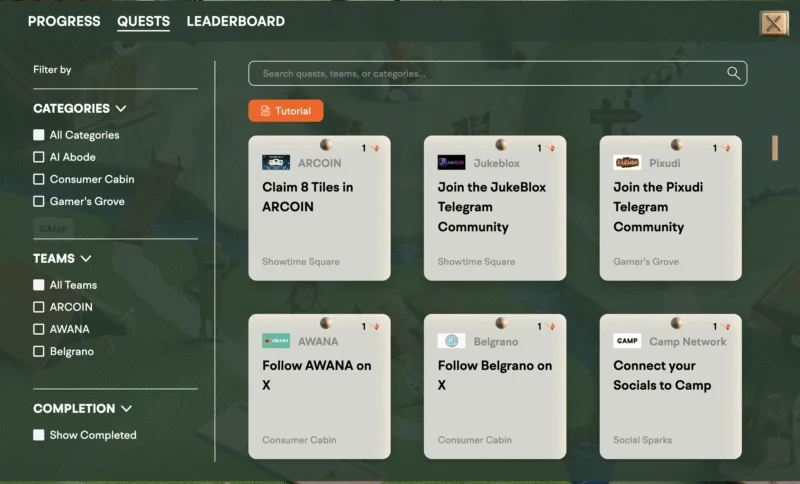Collapse the COMPLETION filter section
This screenshot has width=800, height=484.
[x=83, y=409]
